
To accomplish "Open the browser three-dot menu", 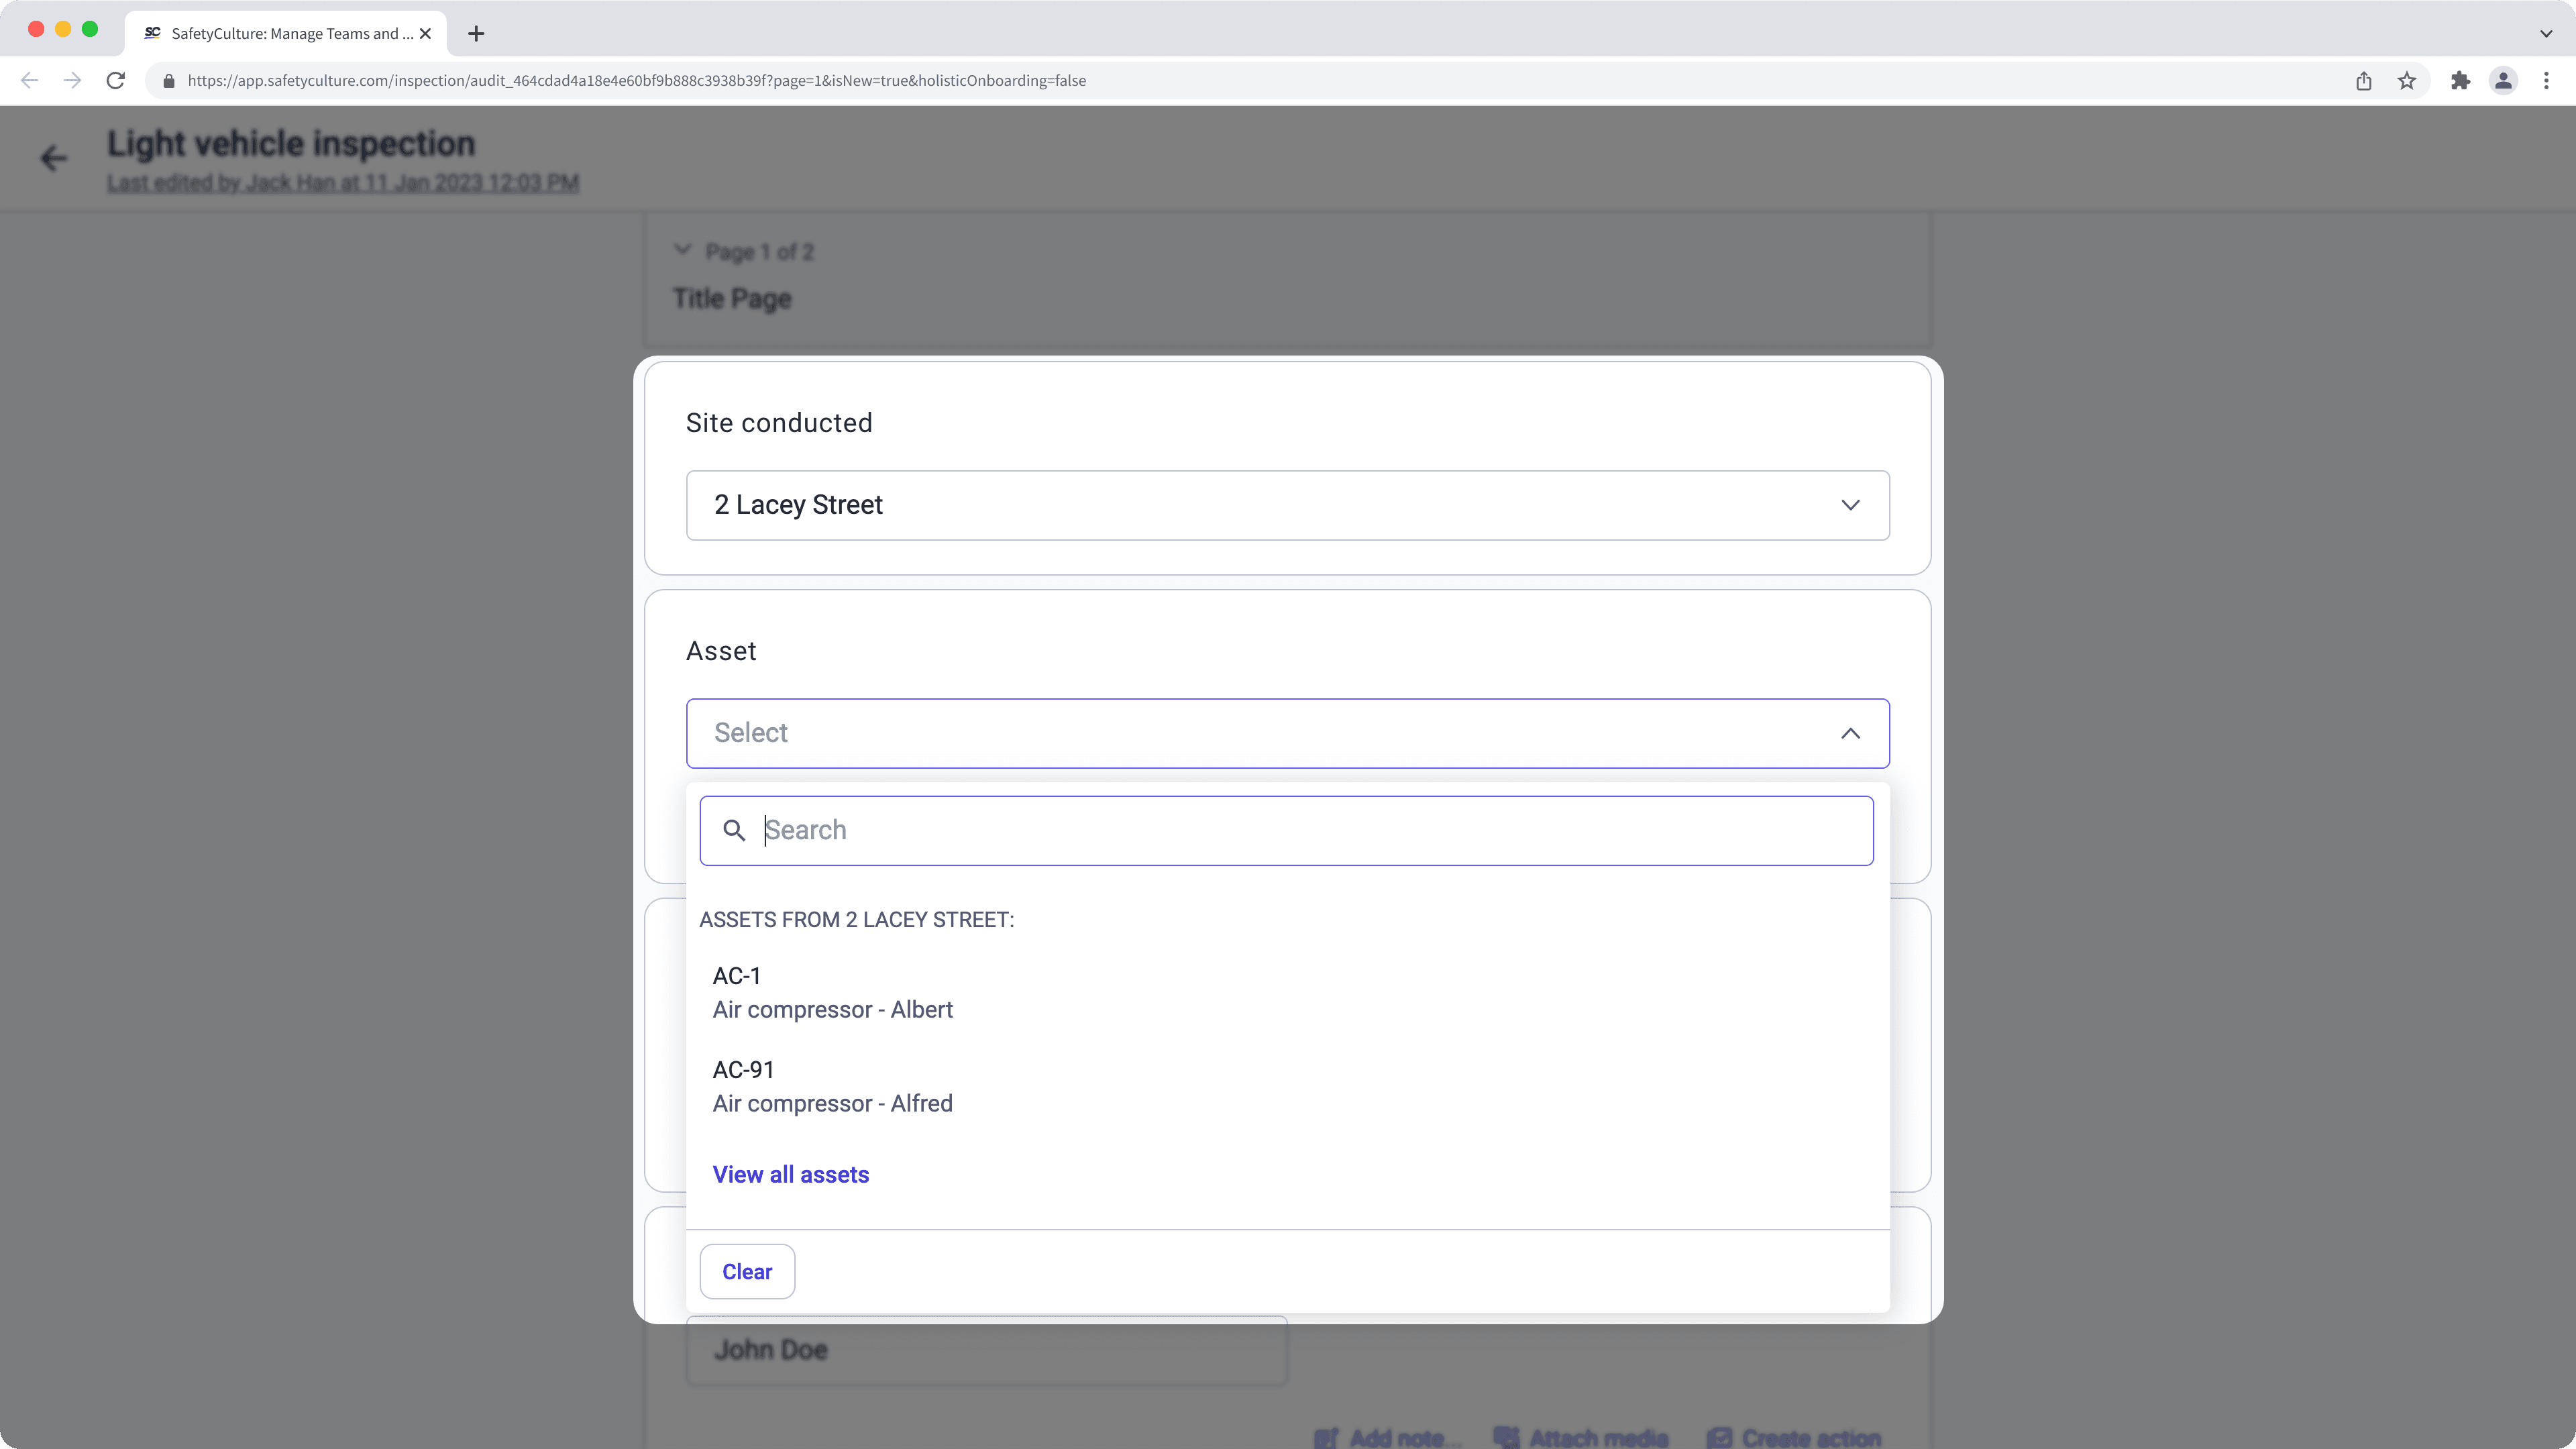I will pyautogui.click(x=2546, y=81).
